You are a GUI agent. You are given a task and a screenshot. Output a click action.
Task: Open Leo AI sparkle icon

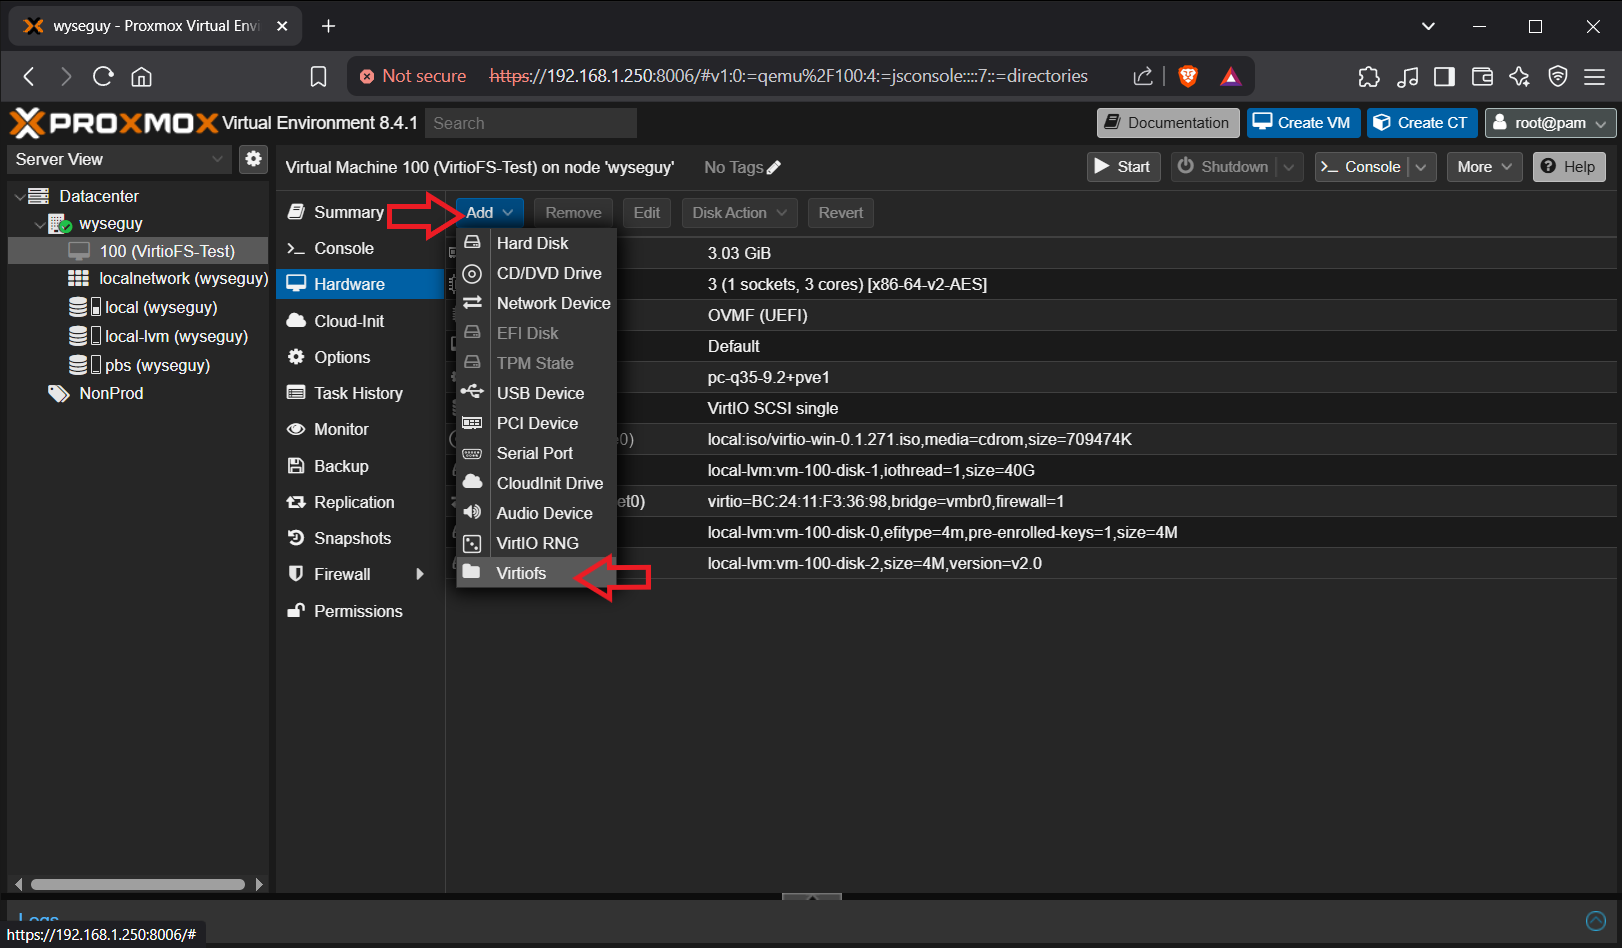[1520, 76]
